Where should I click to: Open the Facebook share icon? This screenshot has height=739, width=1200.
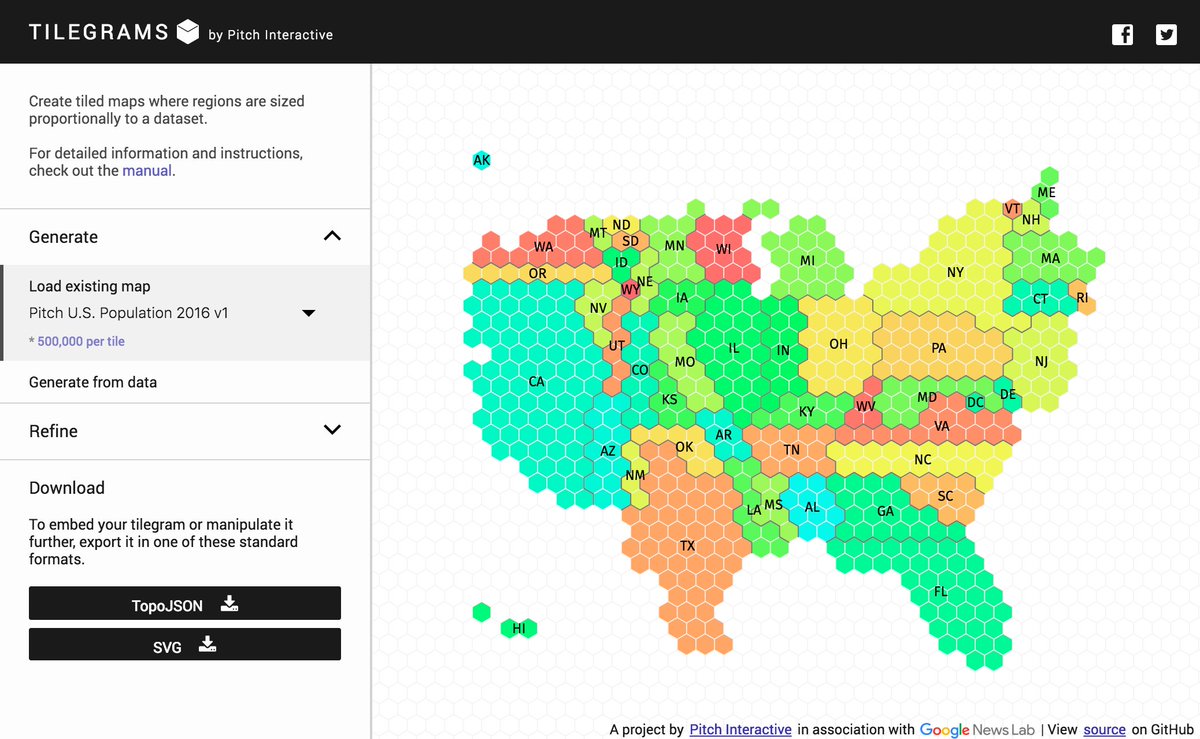(1123, 35)
